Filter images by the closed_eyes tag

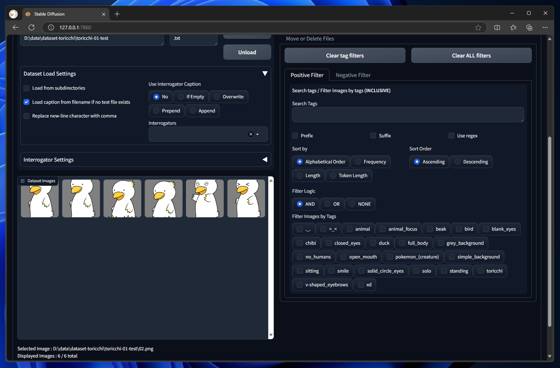[343, 243]
